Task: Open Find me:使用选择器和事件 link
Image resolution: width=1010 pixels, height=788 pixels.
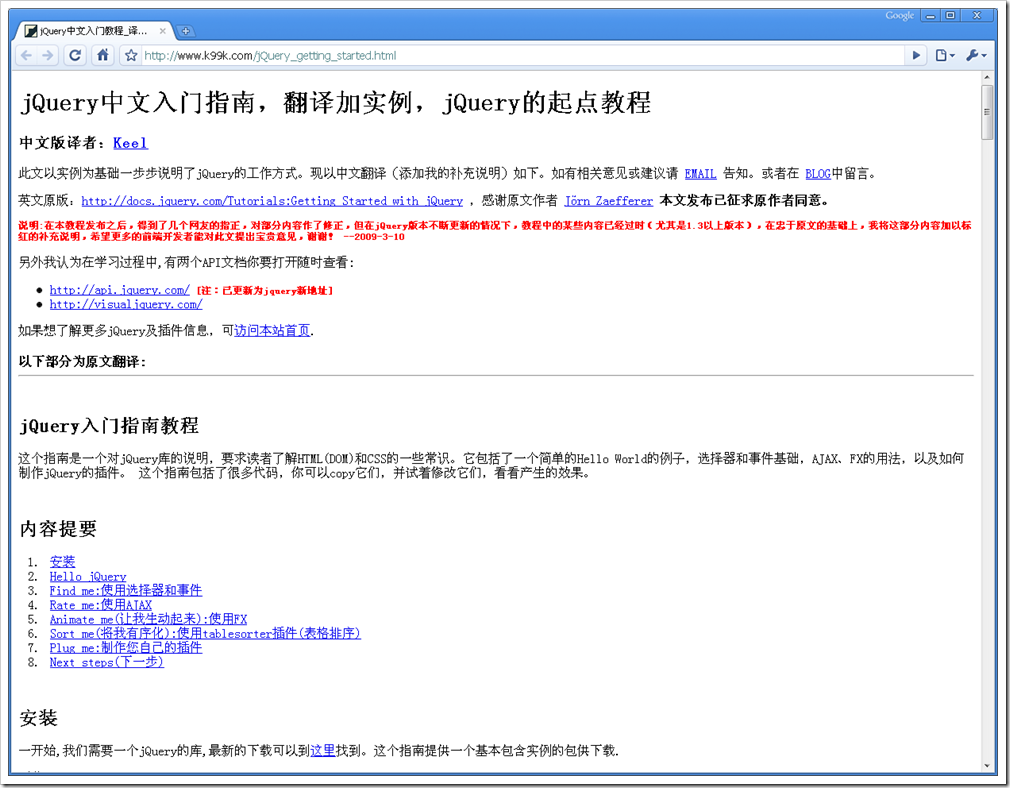Action: click(126, 591)
